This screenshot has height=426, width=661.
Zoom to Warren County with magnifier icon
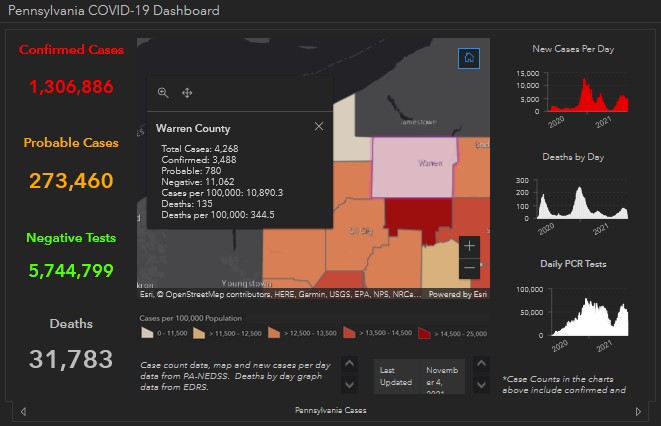[x=163, y=93]
